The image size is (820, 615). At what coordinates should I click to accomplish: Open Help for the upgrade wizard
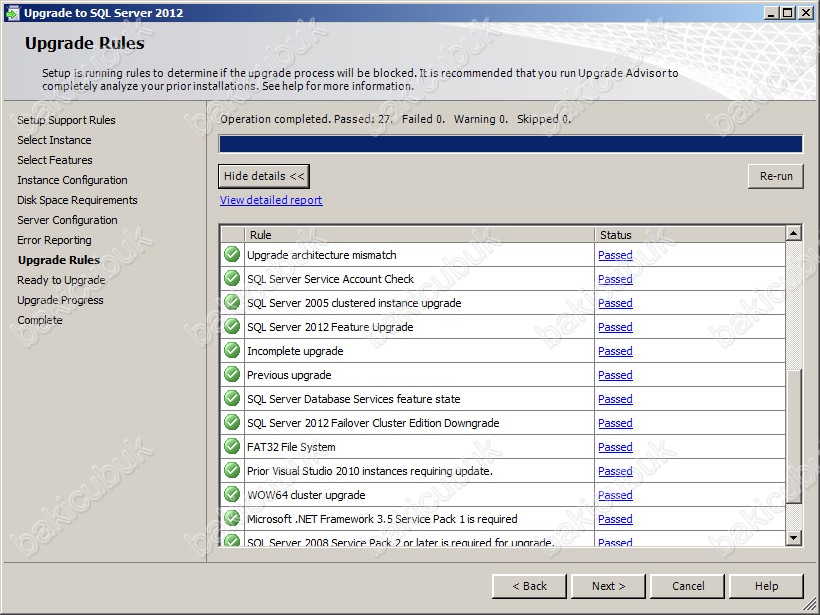(x=766, y=586)
